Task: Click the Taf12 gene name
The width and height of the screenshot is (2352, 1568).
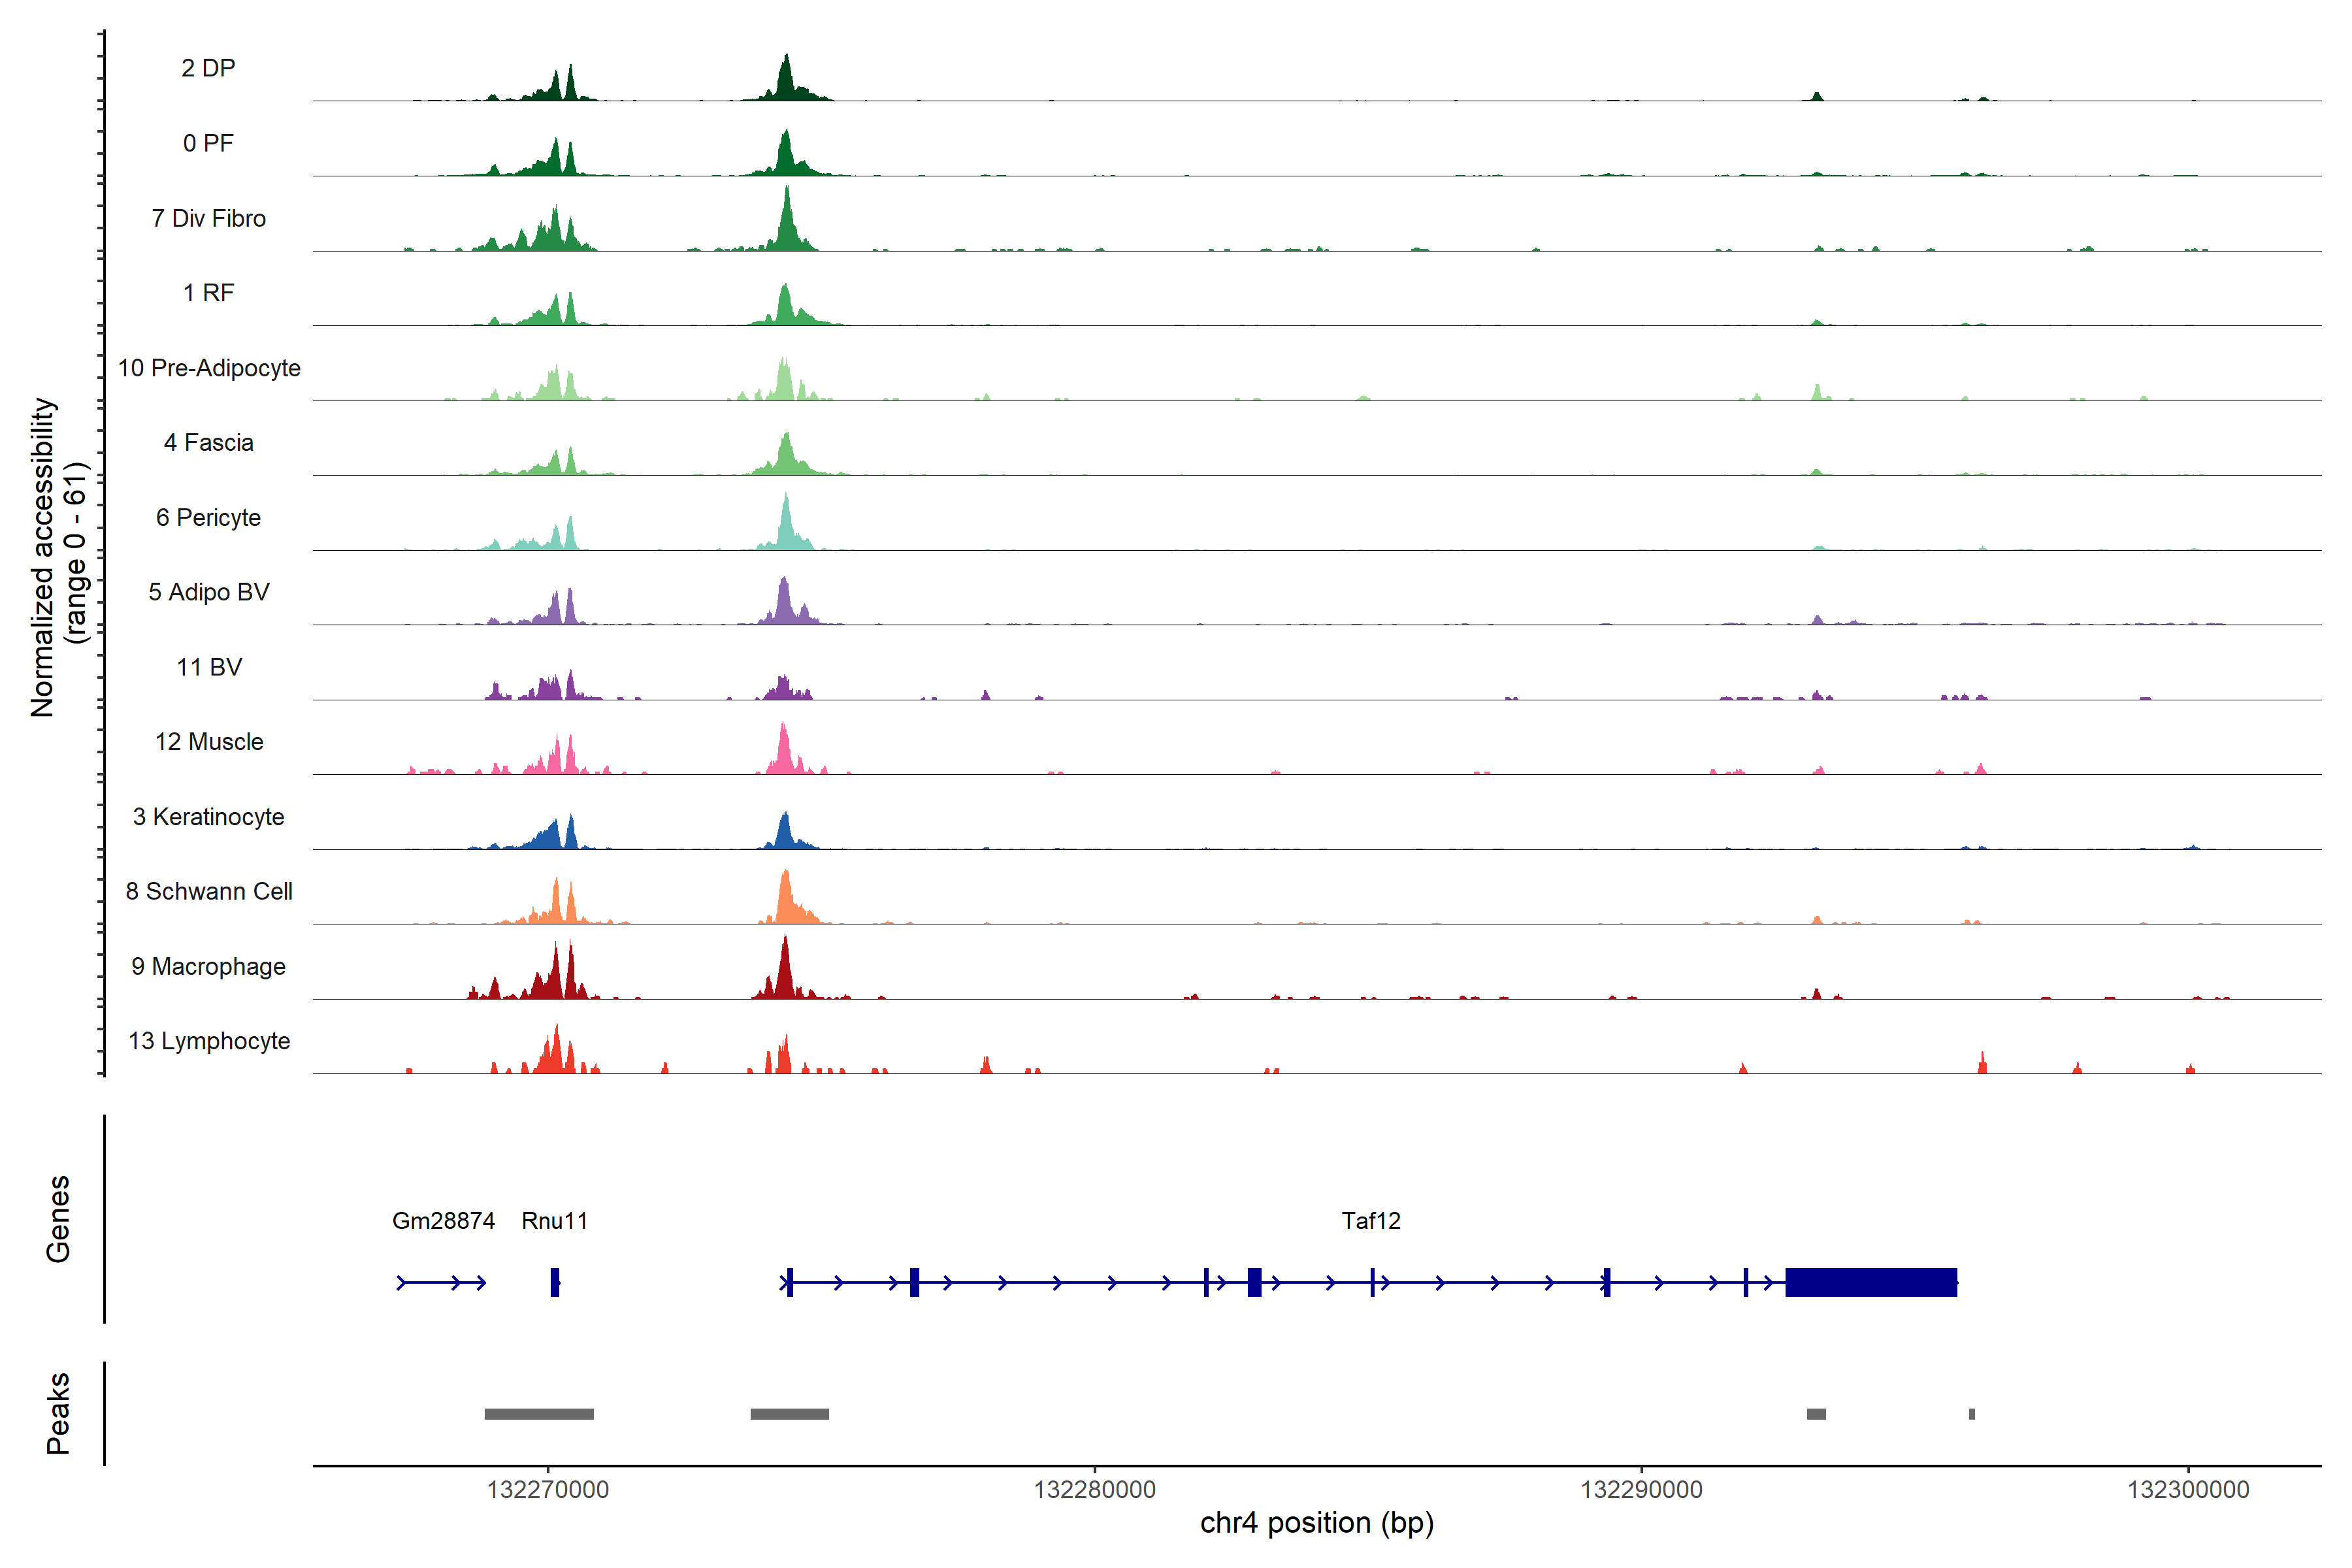Action: [x=1370, y=1221]
